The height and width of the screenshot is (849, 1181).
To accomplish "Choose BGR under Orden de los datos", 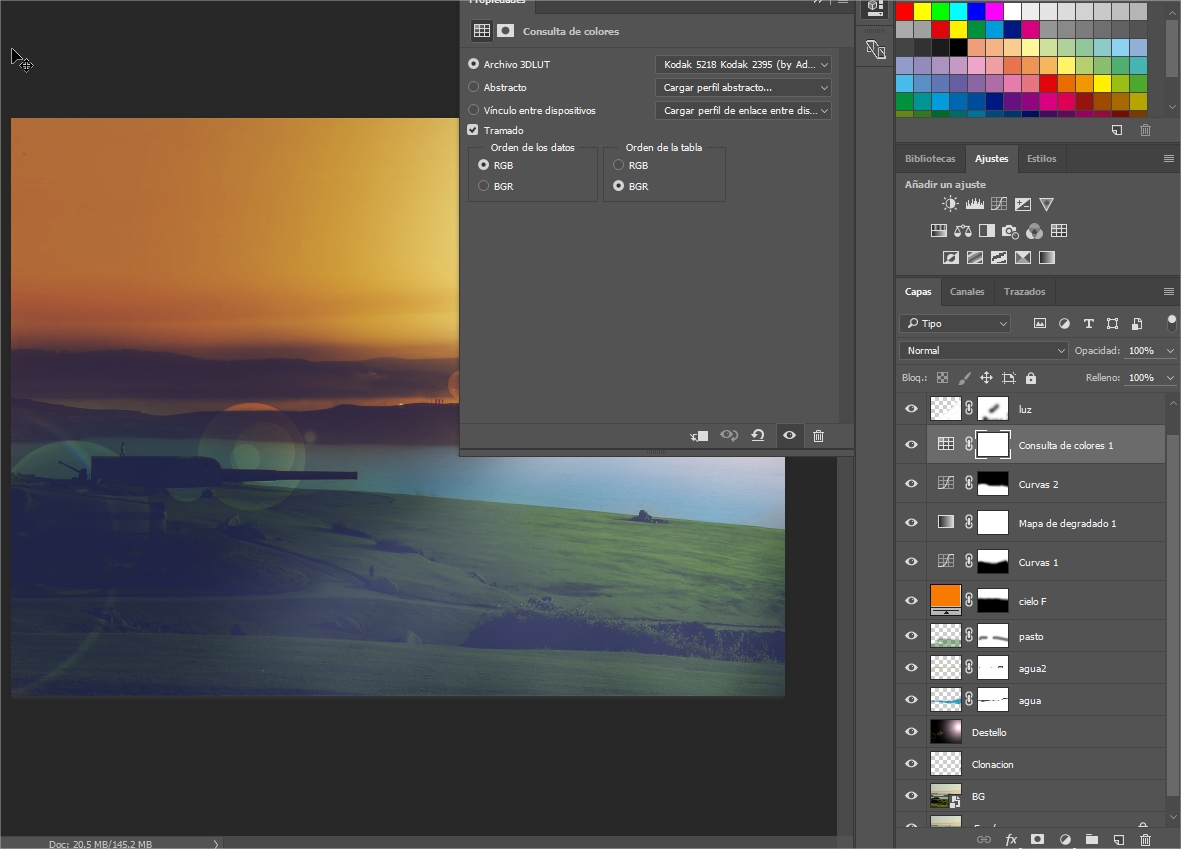I will (484, 185).
